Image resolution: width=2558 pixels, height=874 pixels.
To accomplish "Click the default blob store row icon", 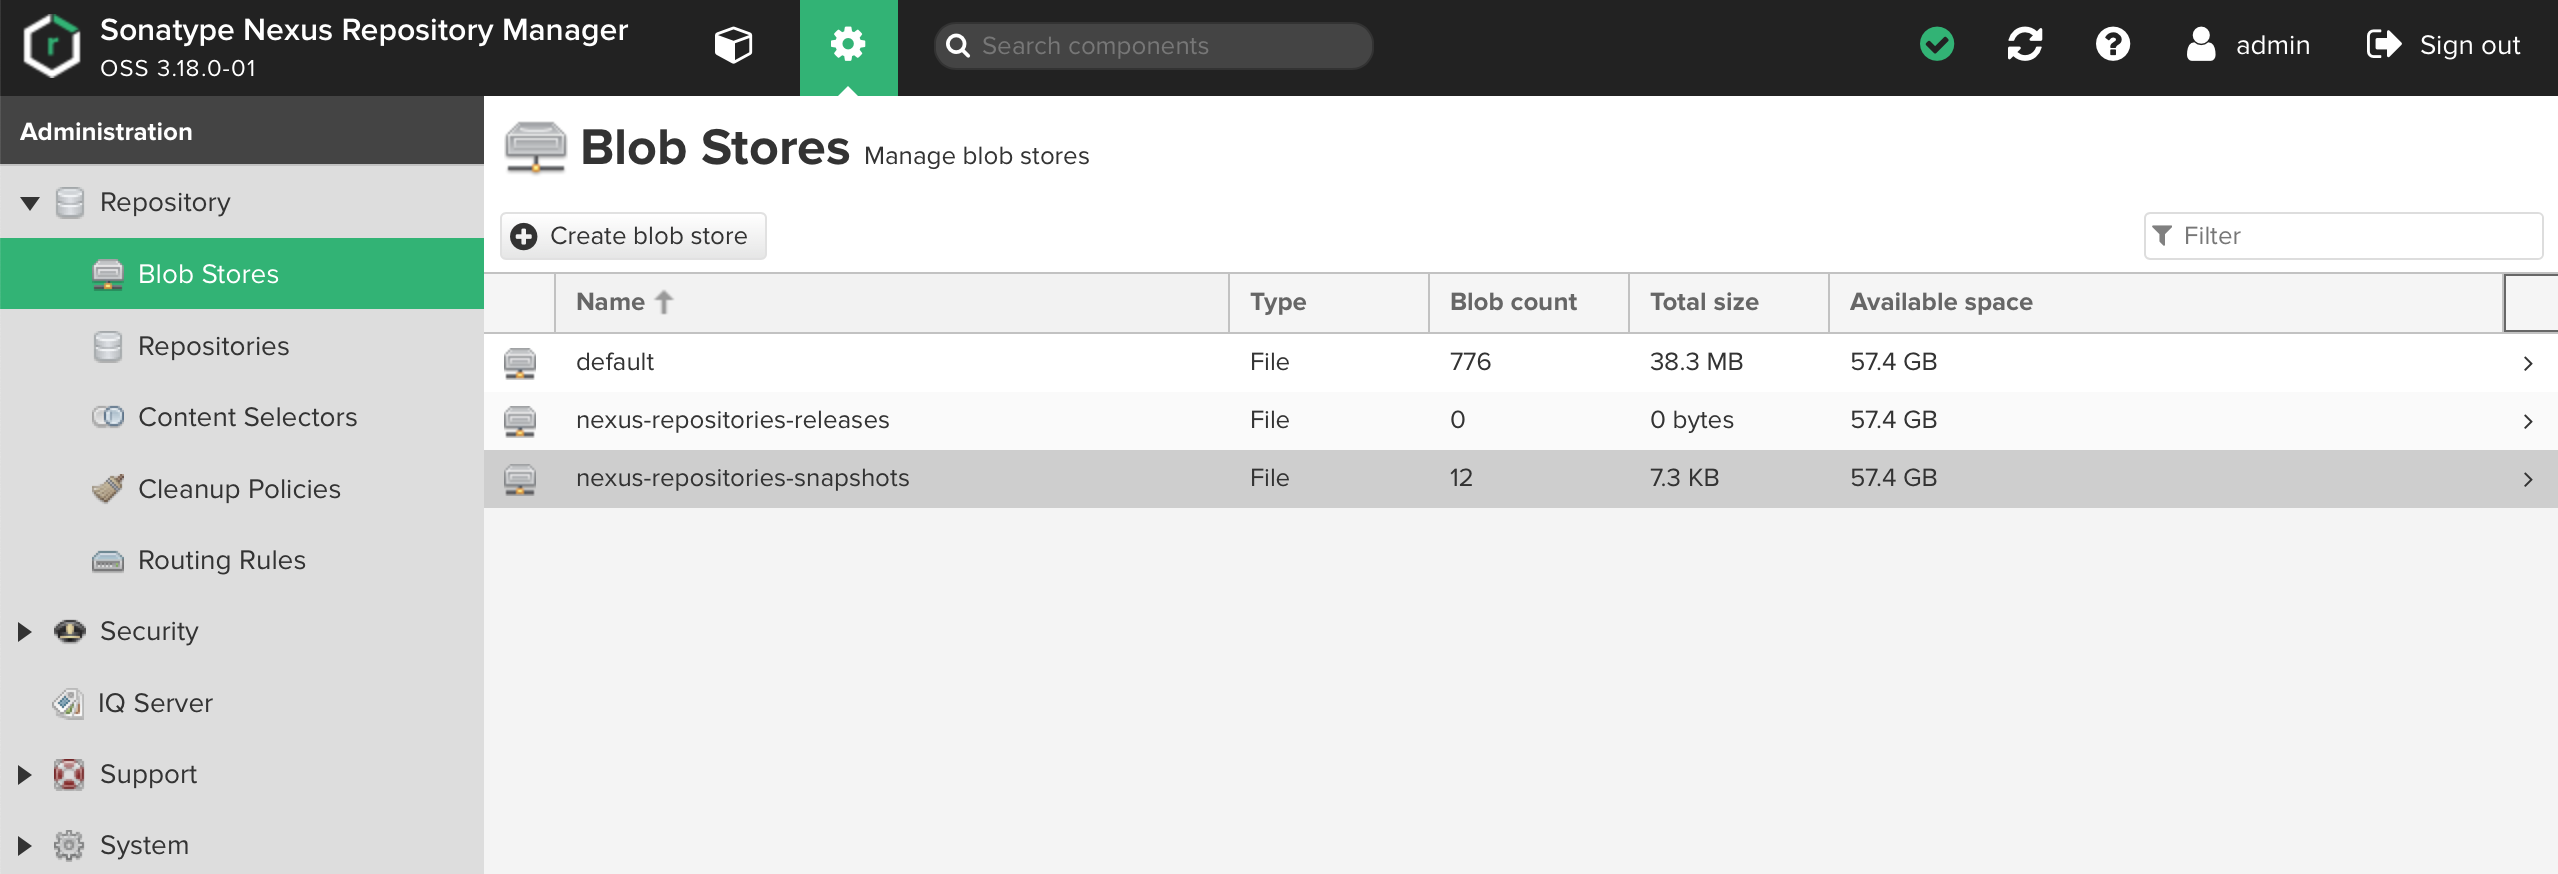I will tap(520, 362).
